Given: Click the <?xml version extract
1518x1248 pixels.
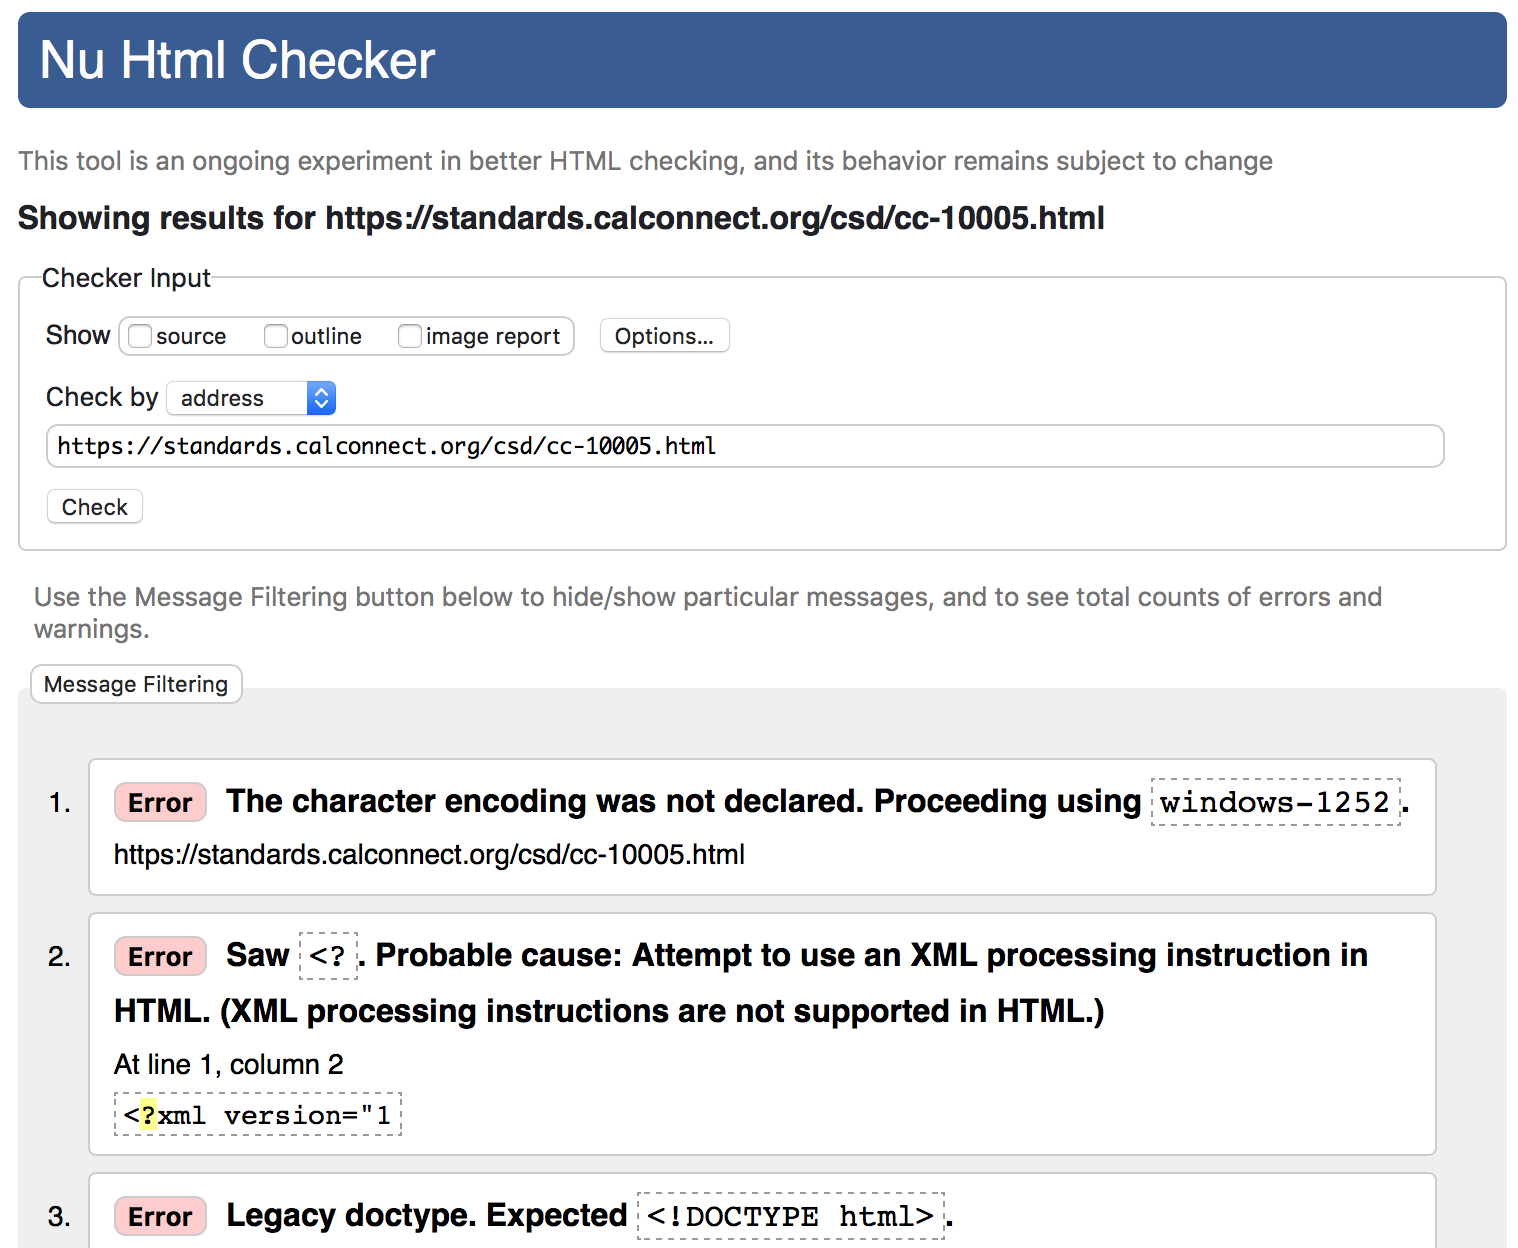Looking at the screenshot, I should pyautogui.click(x=256, y=1114).
